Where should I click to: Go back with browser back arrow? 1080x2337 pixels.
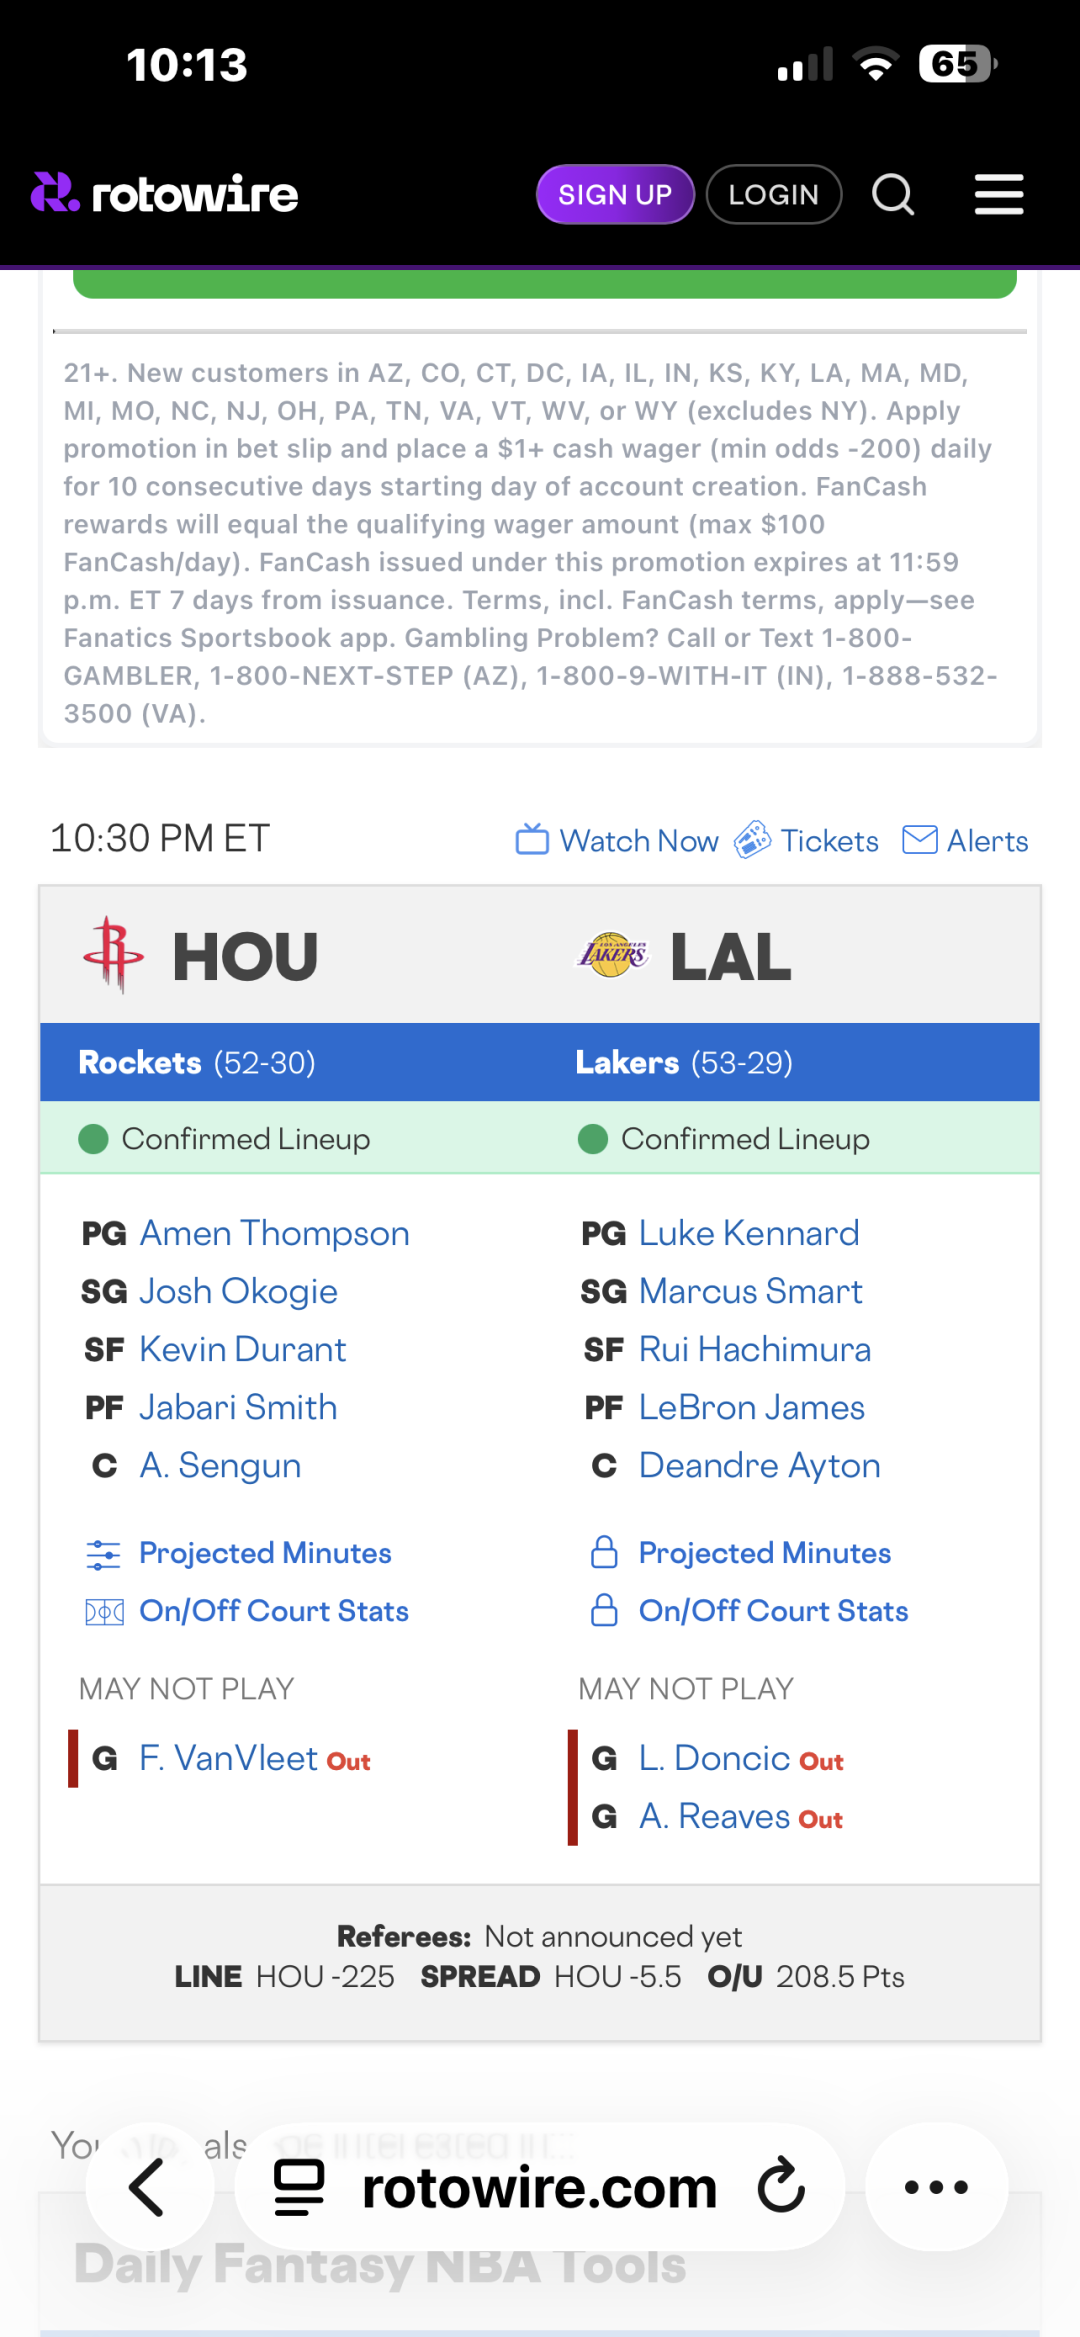point(149,2187)
